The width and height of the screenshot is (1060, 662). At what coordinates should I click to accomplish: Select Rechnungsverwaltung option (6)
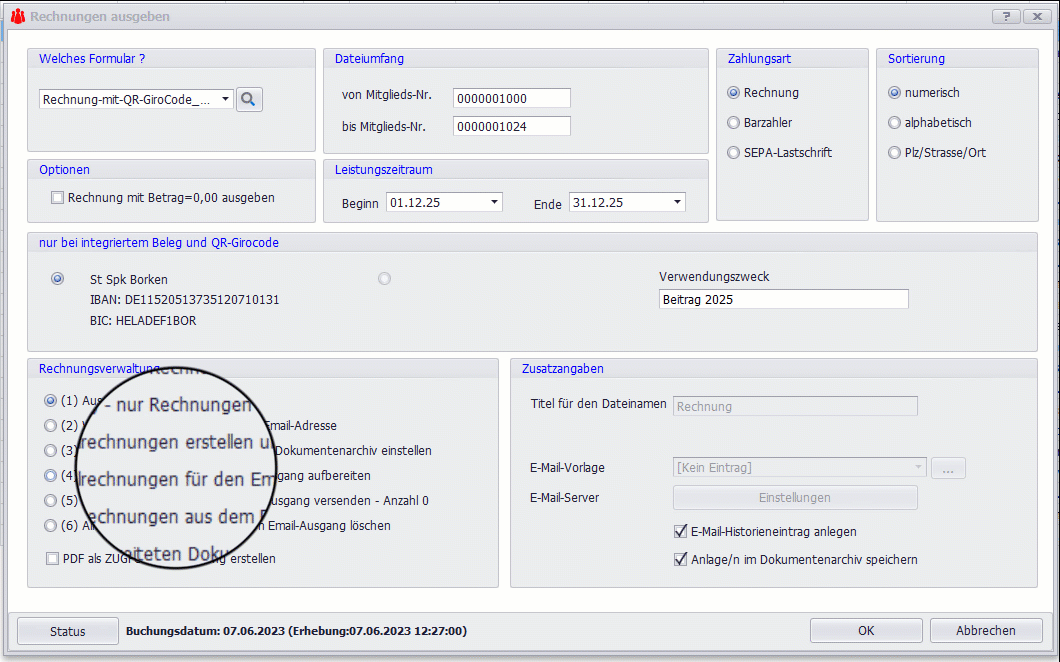50,525
